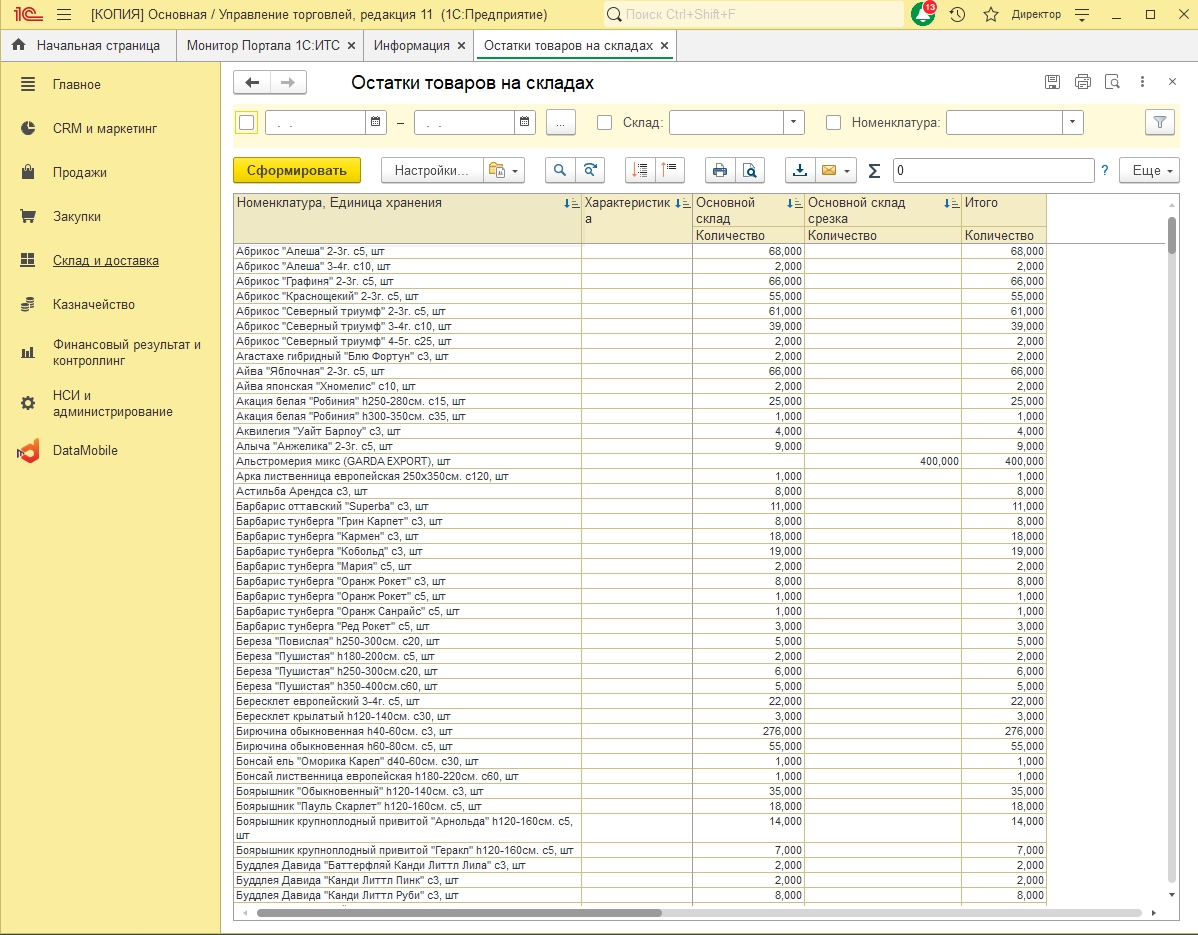
Task: Toggle period checkbox before date fields
Action: 247,122
